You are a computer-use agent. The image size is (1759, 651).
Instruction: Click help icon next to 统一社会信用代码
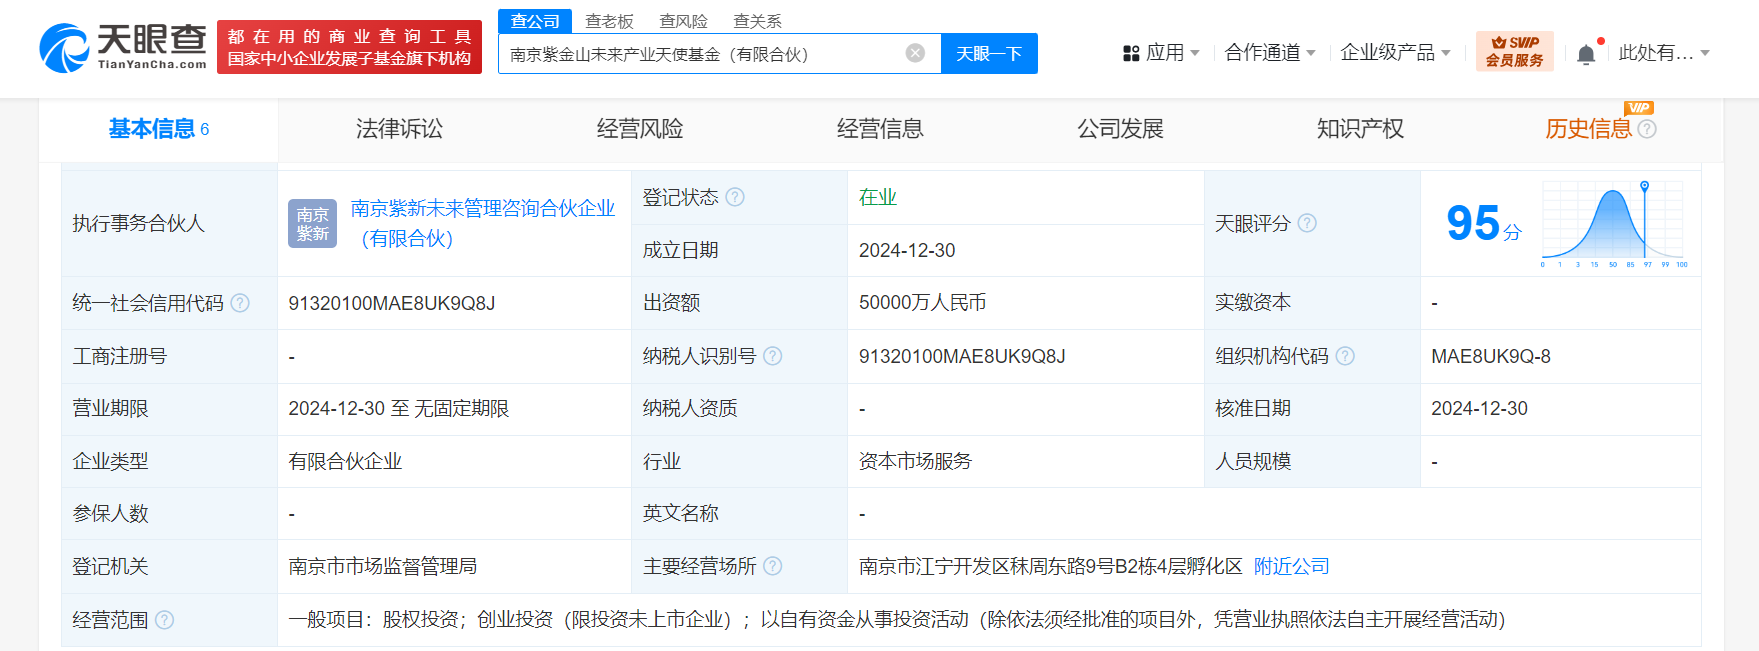(x=240, y=303)
